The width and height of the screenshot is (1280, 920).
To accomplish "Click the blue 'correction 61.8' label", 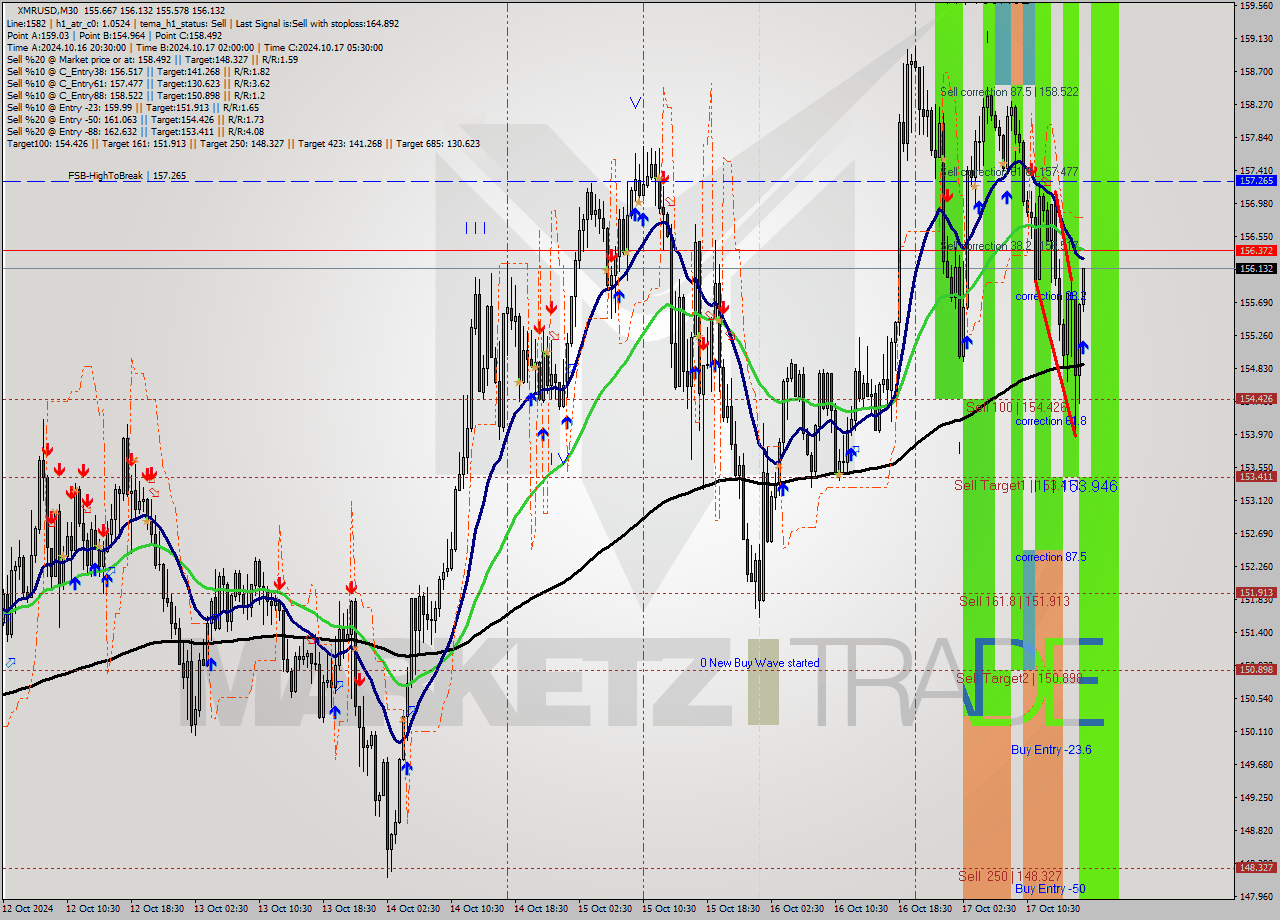I will tap(1051, 421).
